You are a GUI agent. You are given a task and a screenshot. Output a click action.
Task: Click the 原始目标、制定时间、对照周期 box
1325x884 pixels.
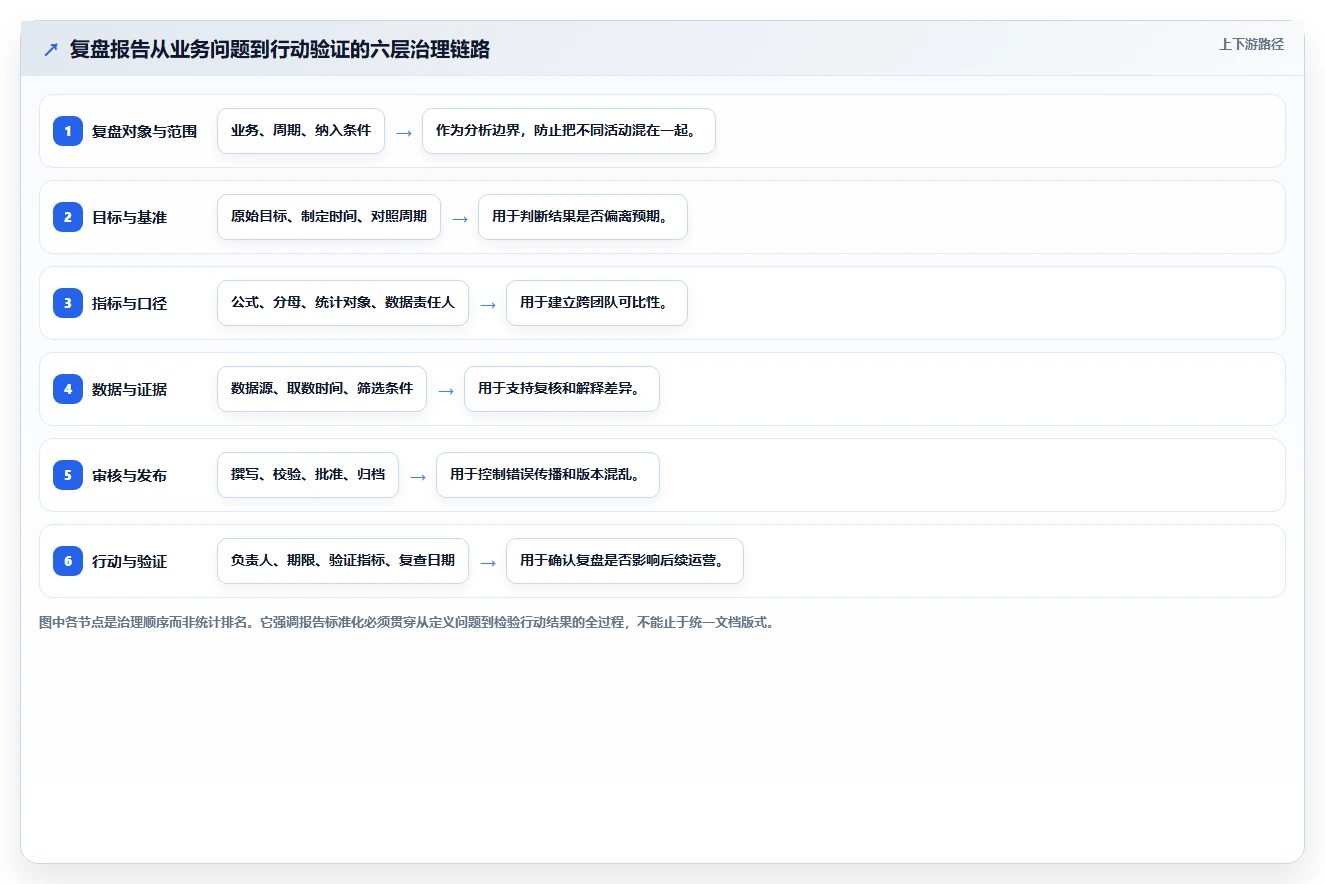(x=329, y=217)
